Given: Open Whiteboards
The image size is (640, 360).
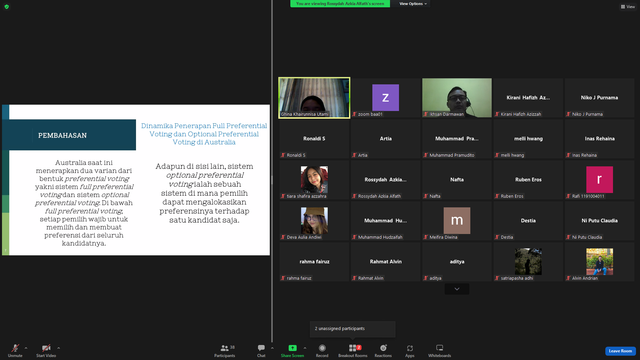Looking at the screenshot, I should tap(440, 350).
